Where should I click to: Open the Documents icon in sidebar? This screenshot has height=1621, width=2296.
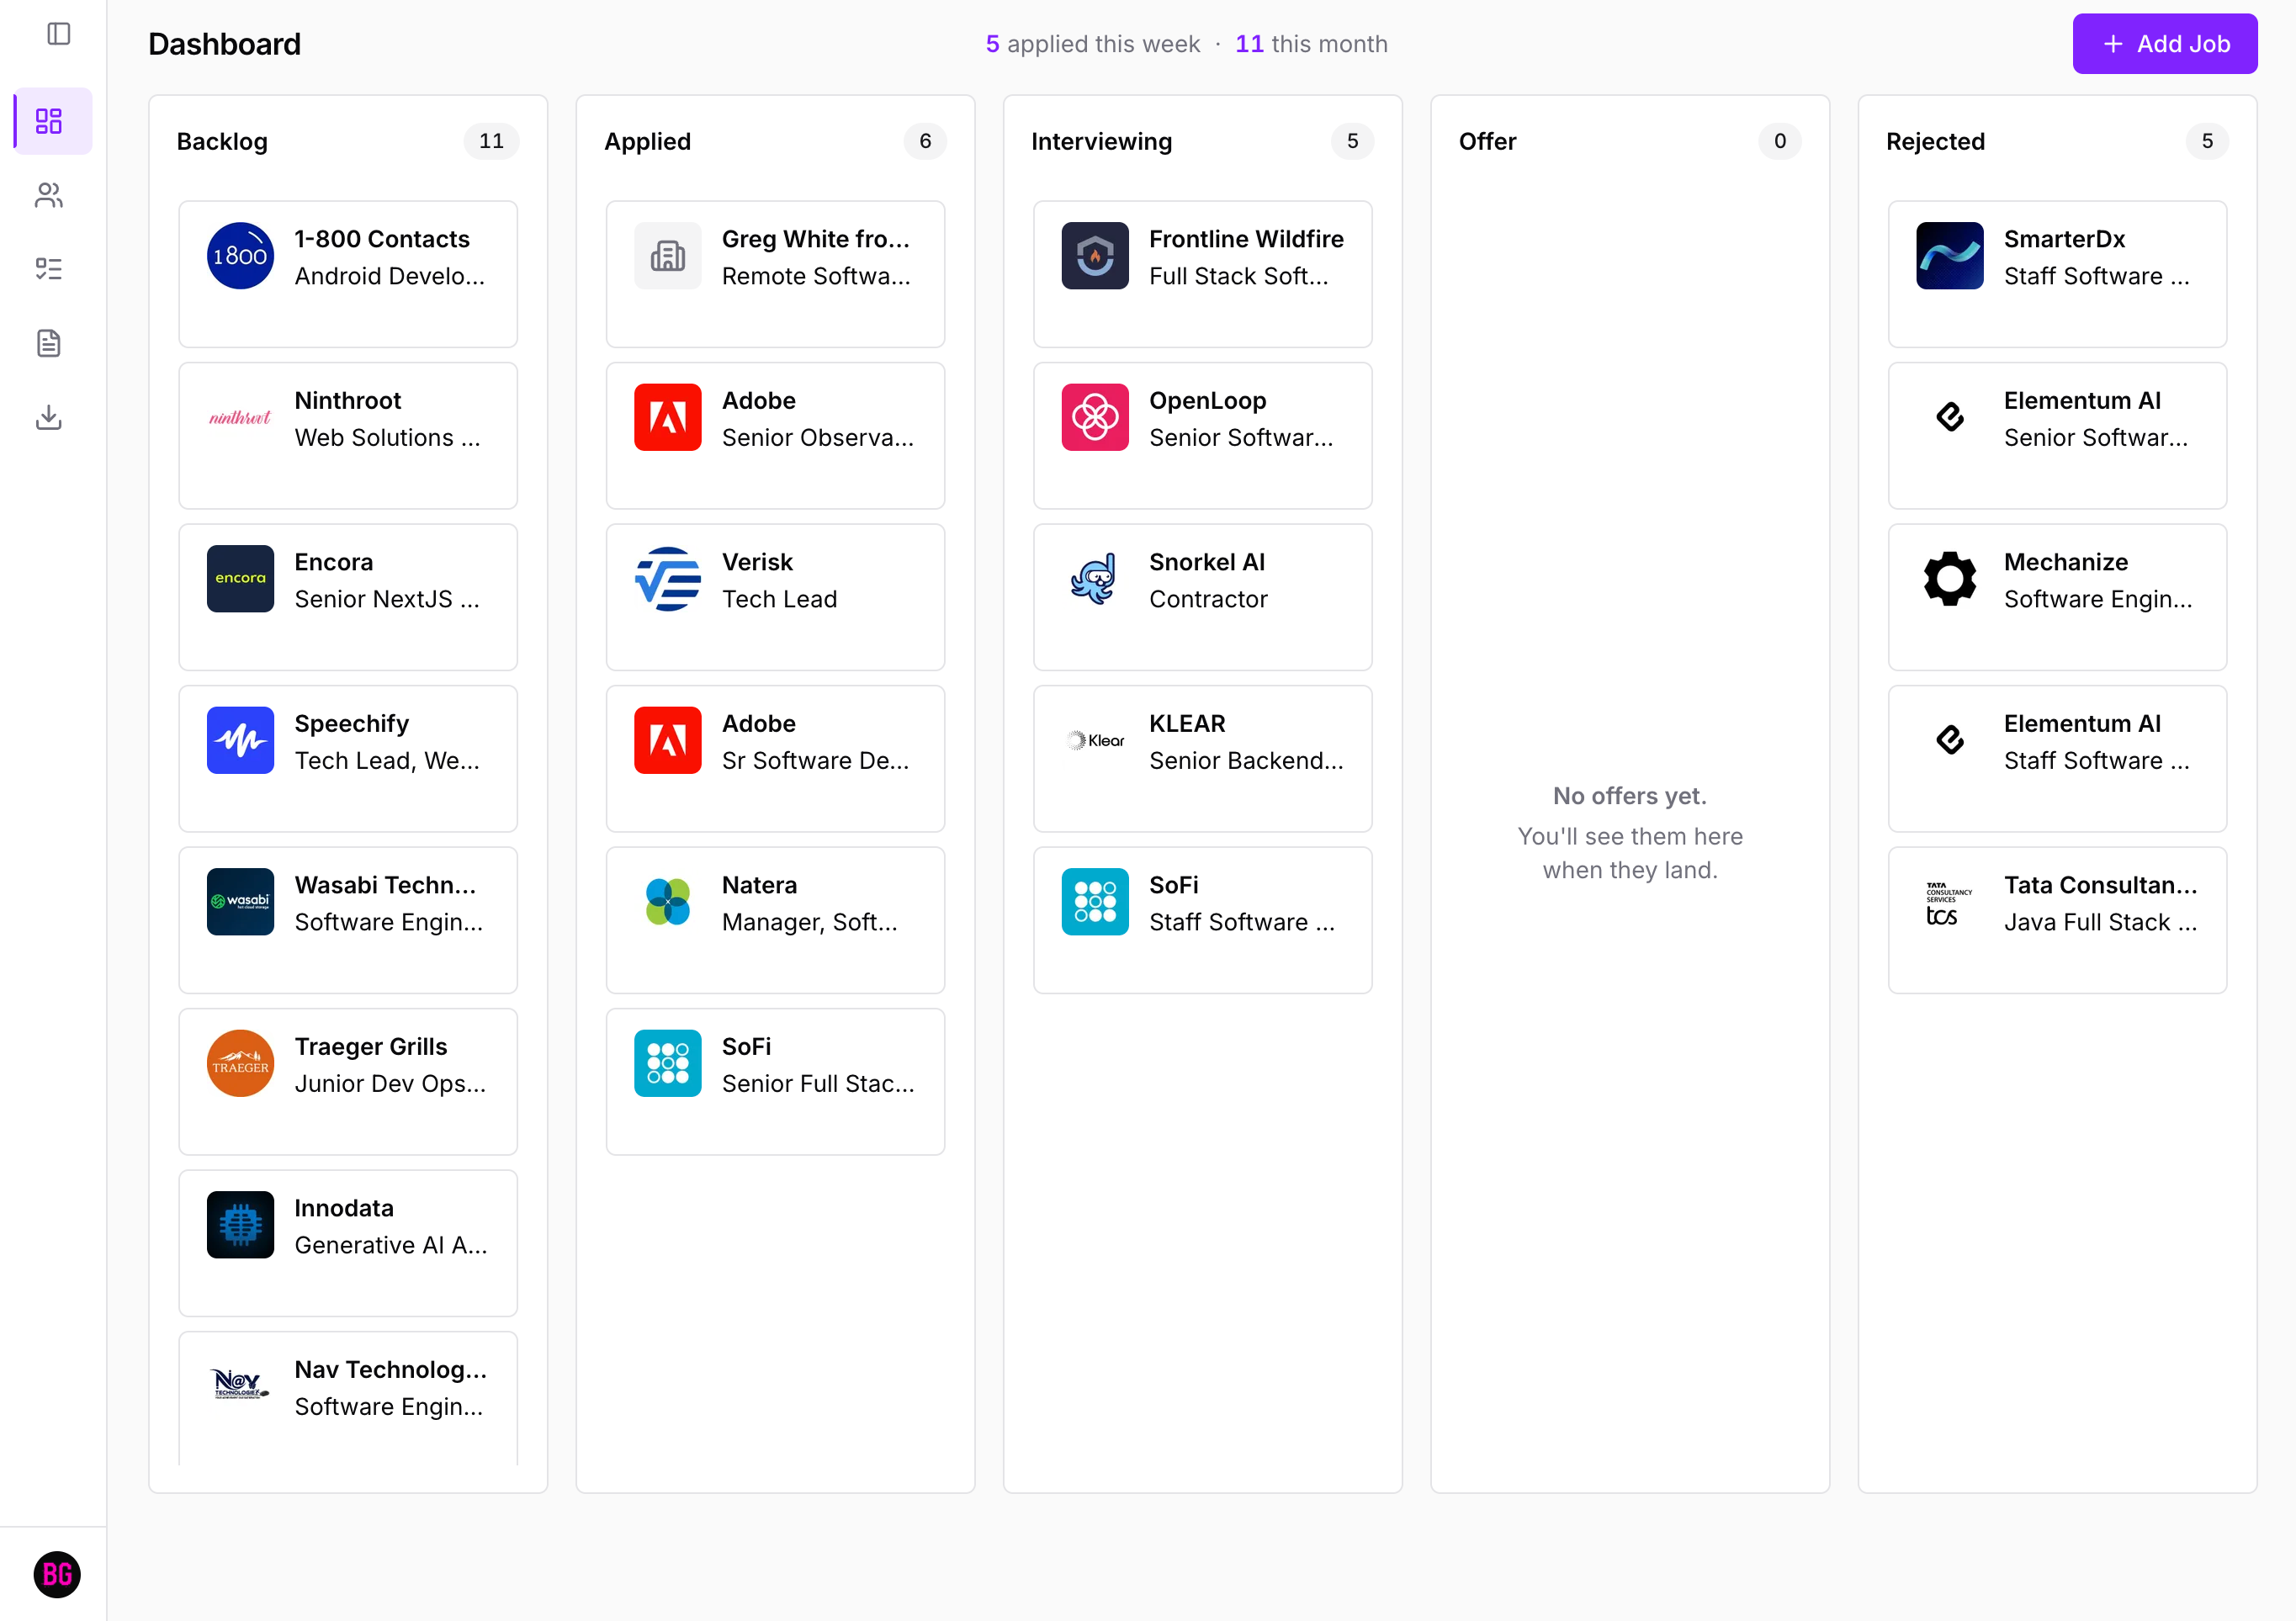point(49,343)
